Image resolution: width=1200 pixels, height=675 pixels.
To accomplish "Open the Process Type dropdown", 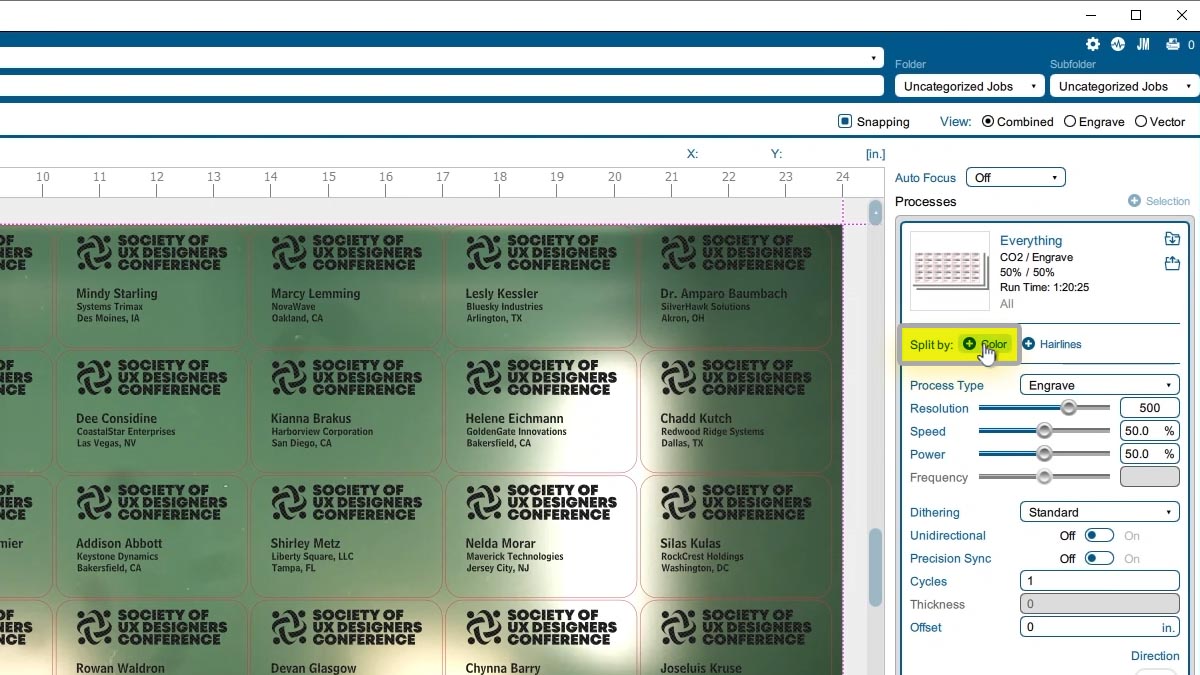I will coord(1099,385).
